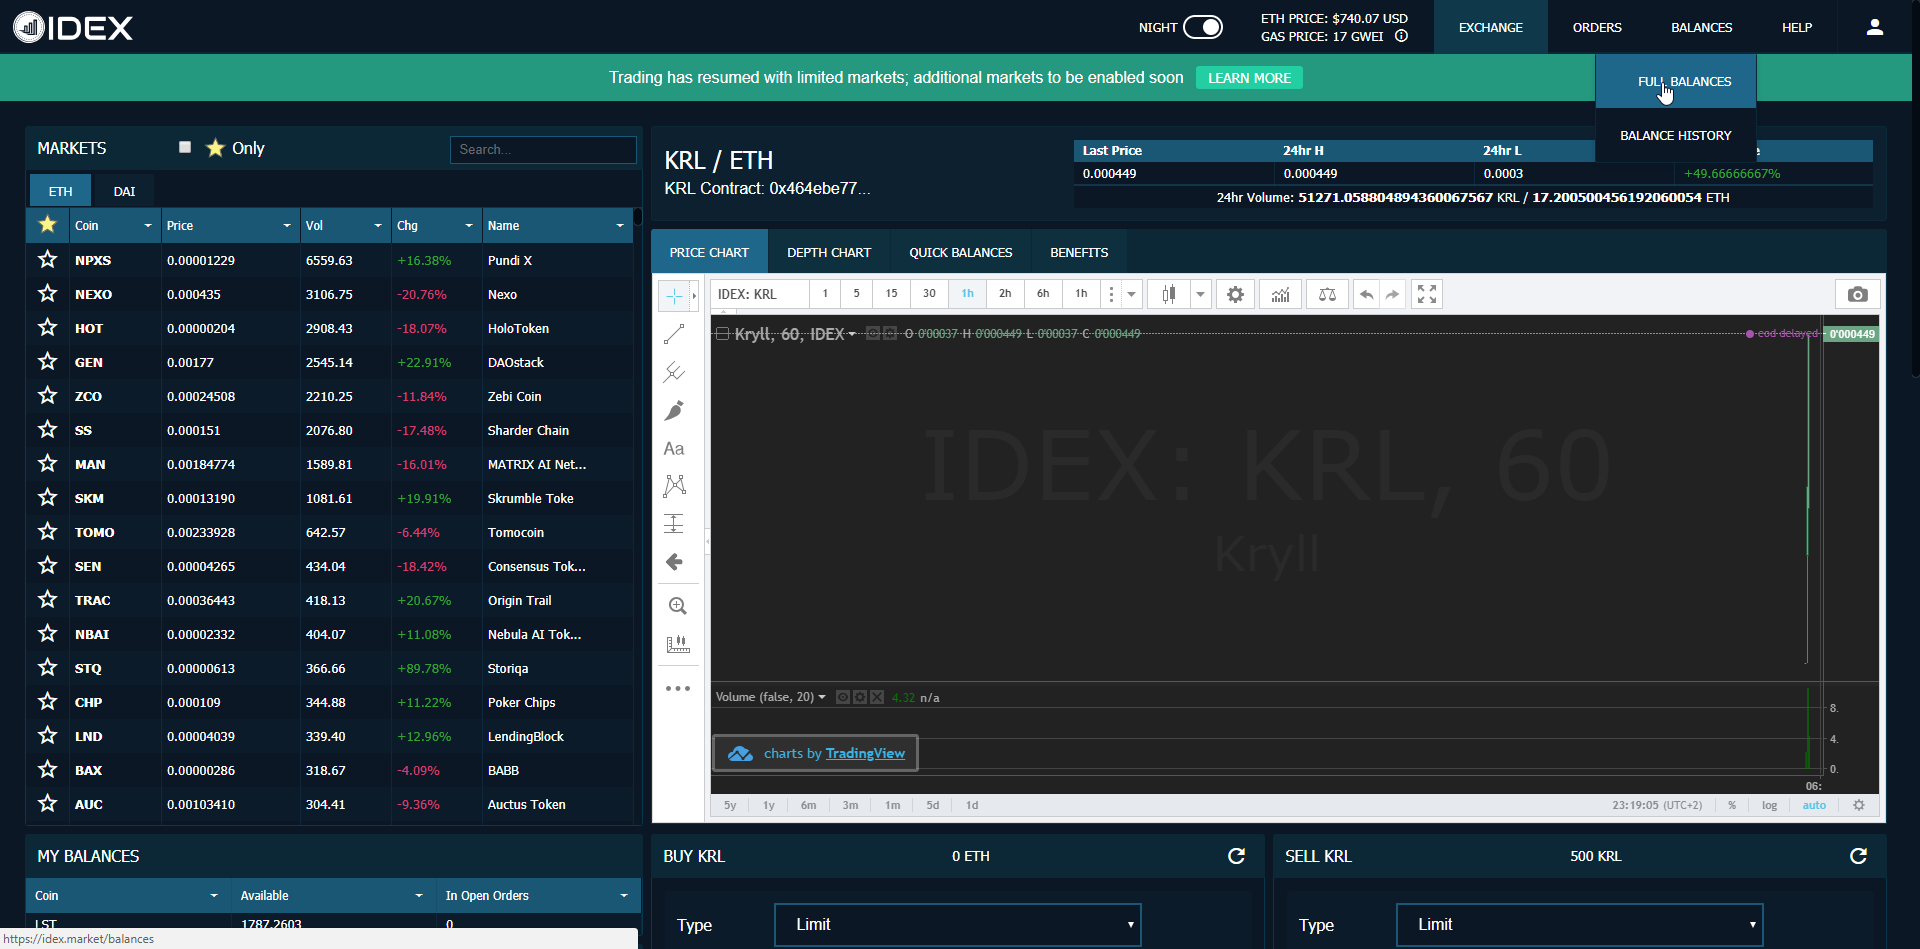
Task: Select the long position prediction tool
Action: (674, 523)
